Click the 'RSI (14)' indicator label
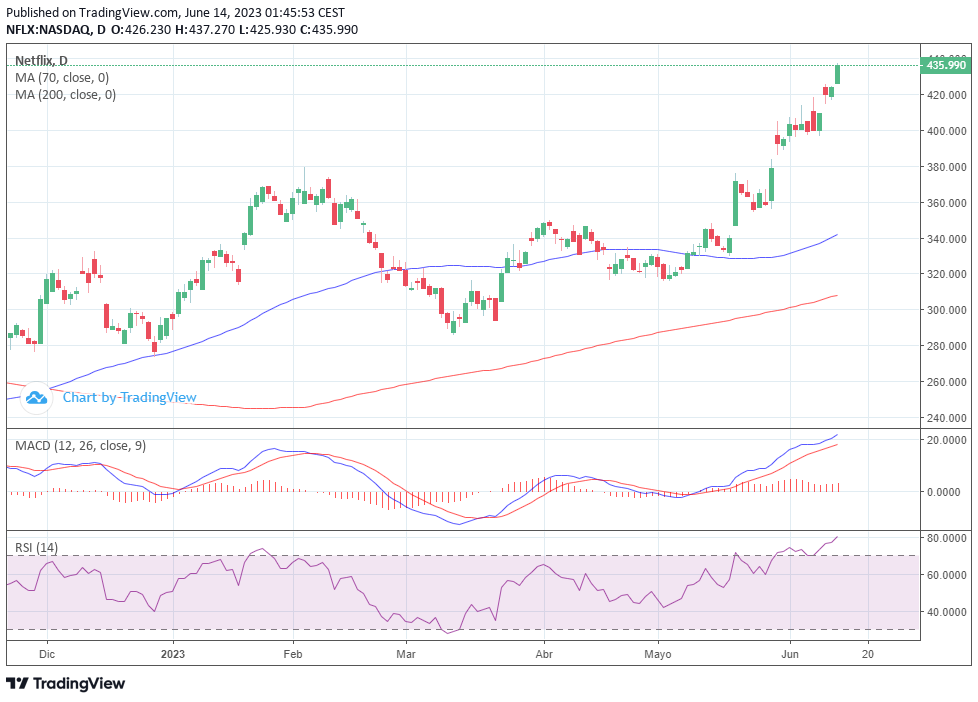 click(x=36, y=547)
